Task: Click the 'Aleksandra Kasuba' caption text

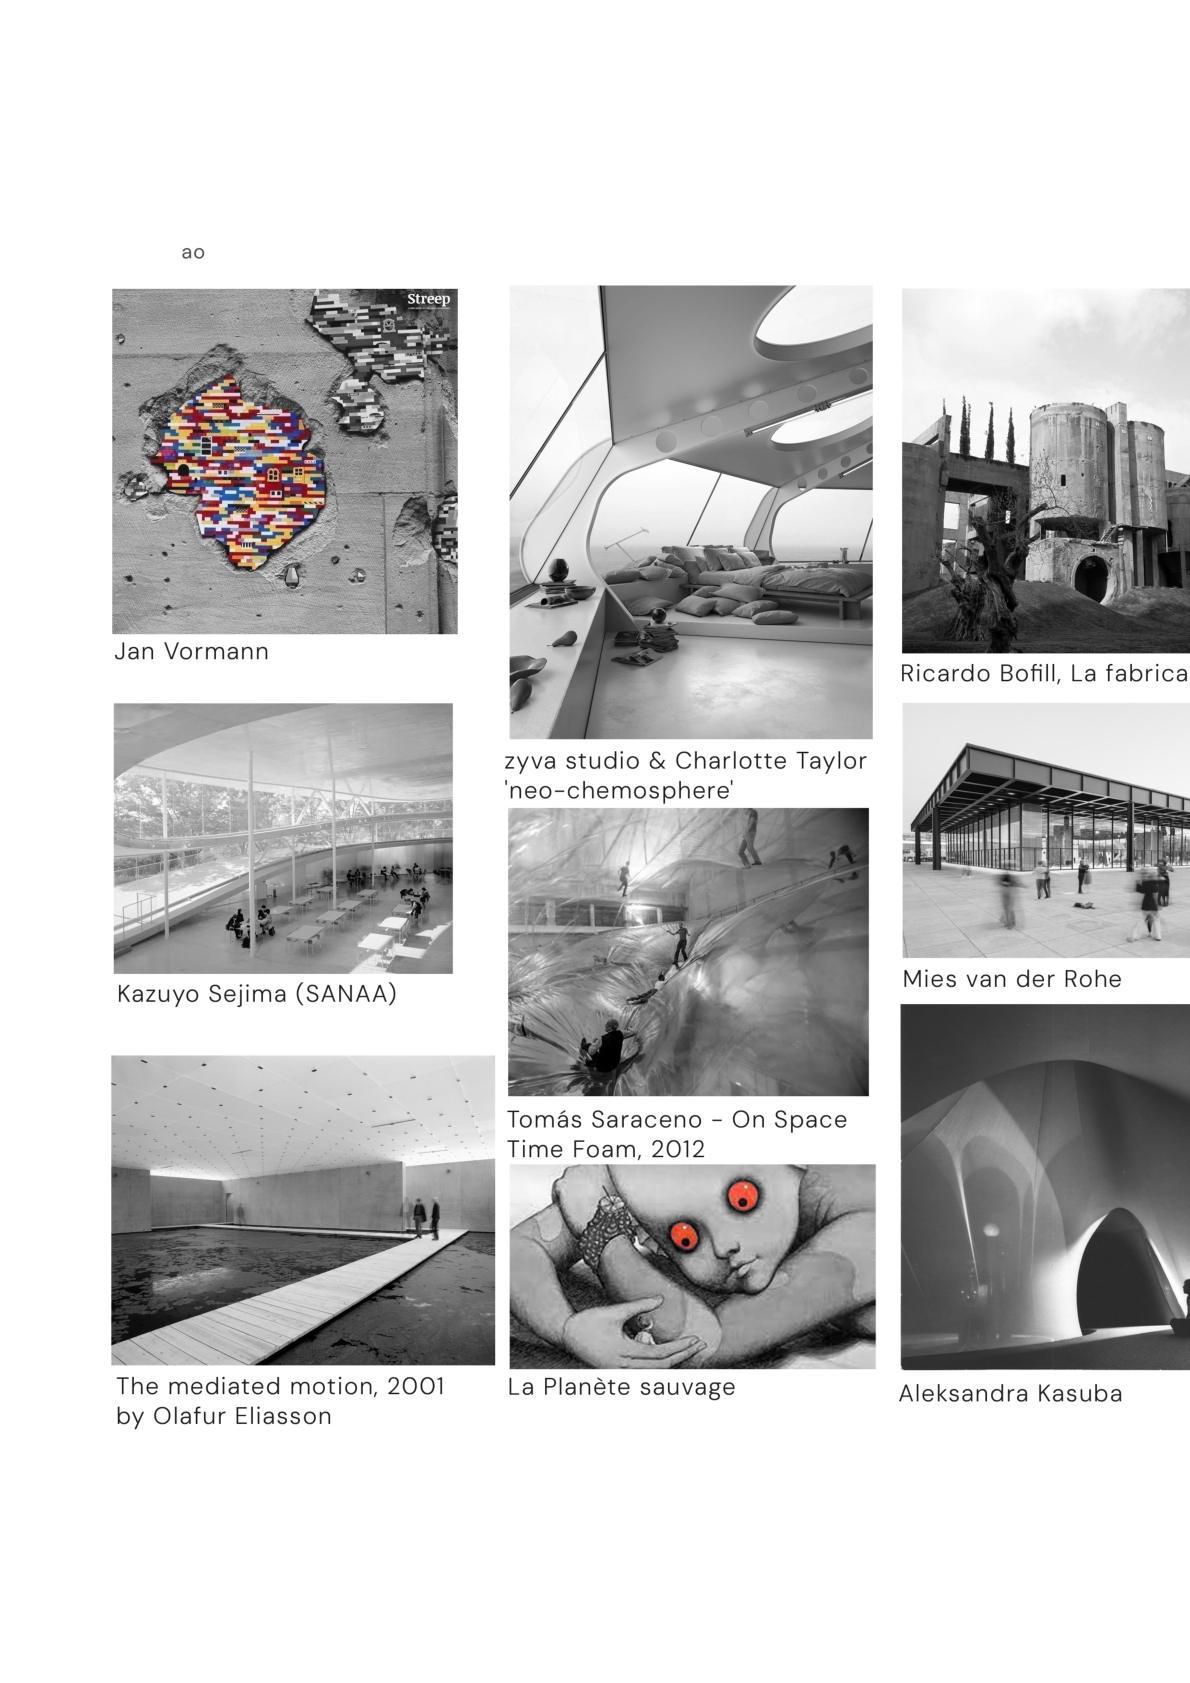Action: click(x=1010, y=1394)
